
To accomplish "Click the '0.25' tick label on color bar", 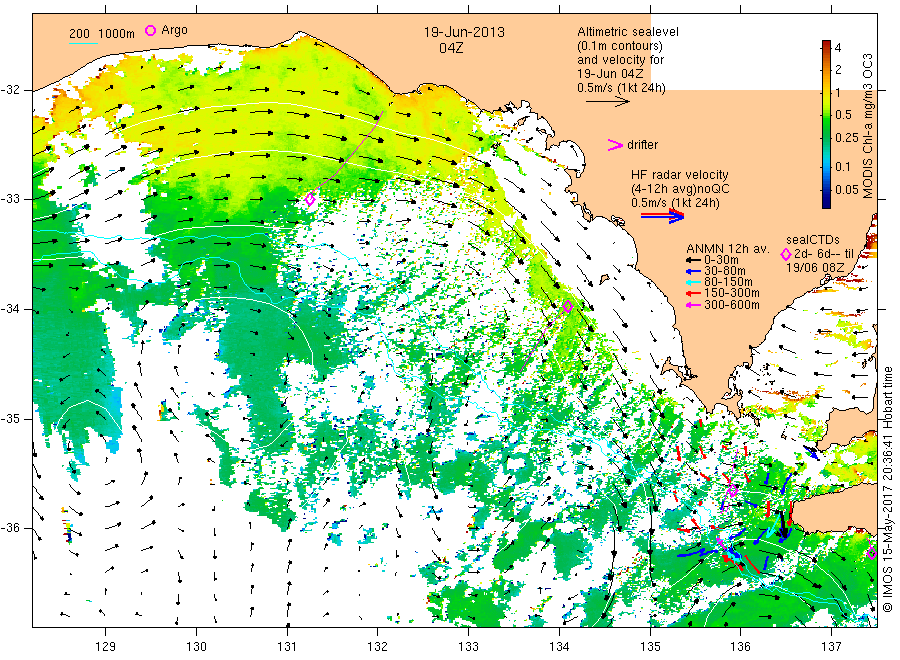I will tap(847, 138).
